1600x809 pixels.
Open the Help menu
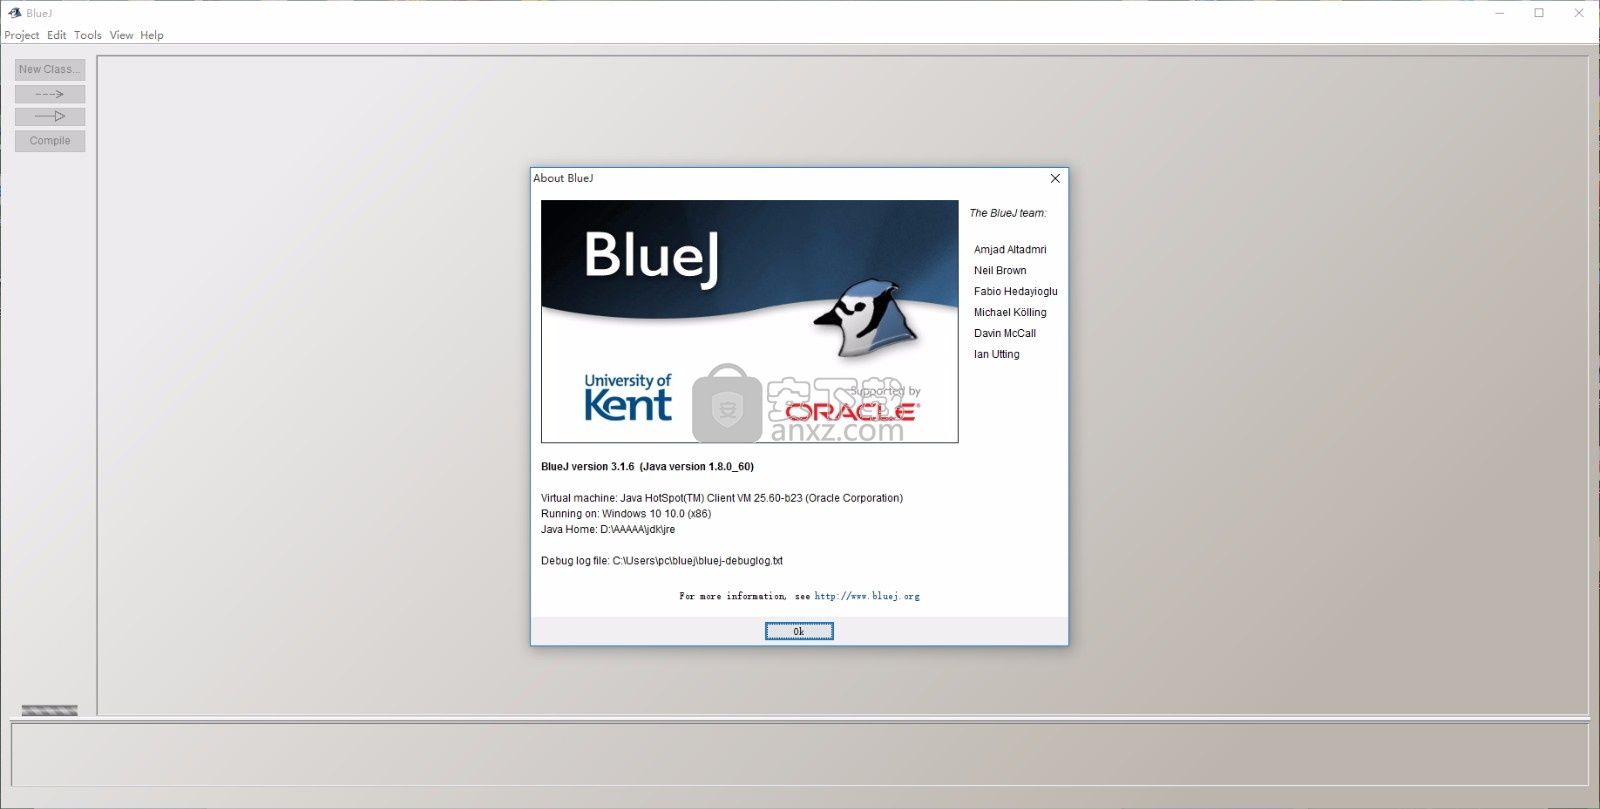pos(152,35)
